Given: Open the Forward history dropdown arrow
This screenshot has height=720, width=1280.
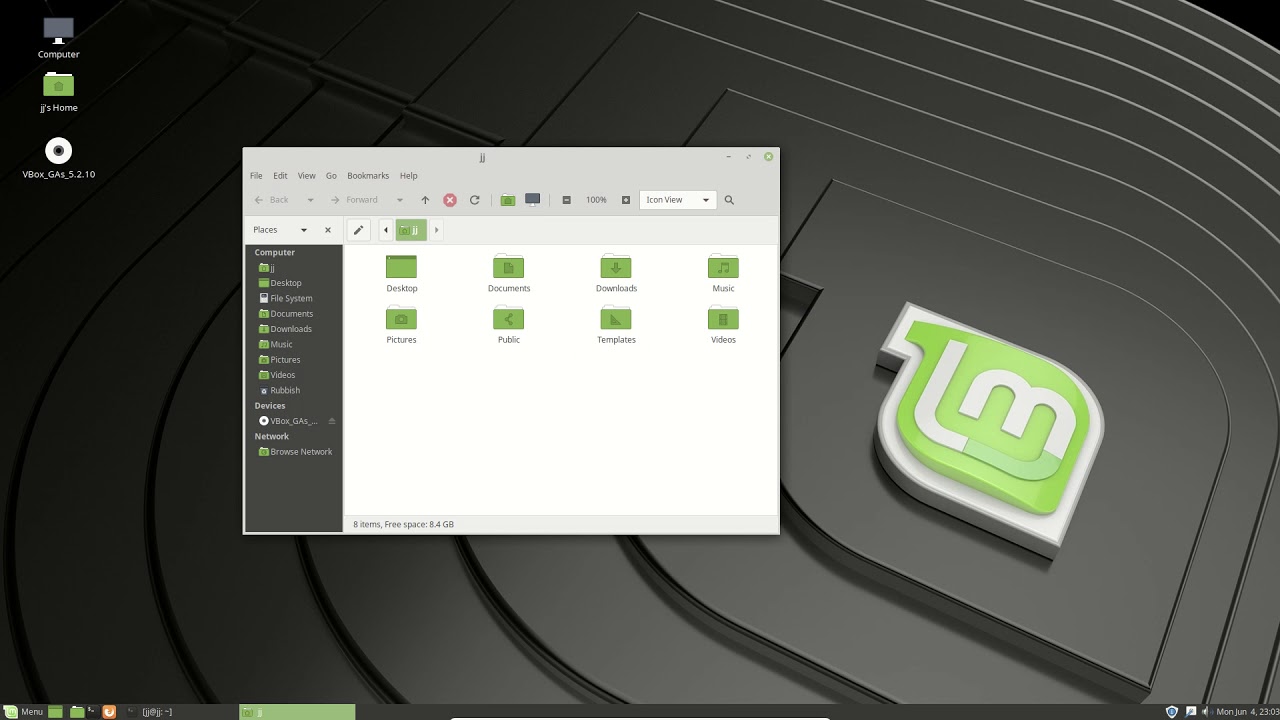Looking at the screenshot, I should pyautogui.click(x=400, y=200).
